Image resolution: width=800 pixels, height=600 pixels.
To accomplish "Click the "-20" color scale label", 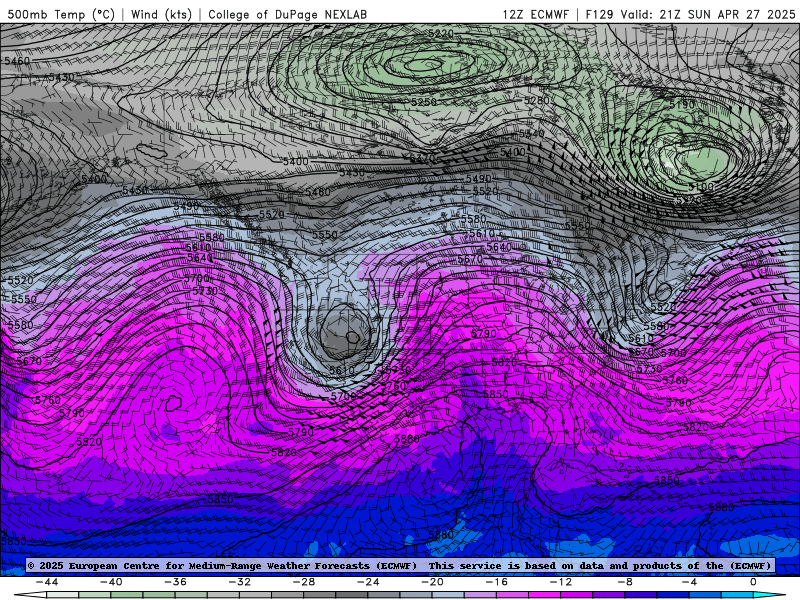I will [x=433, y=582].
